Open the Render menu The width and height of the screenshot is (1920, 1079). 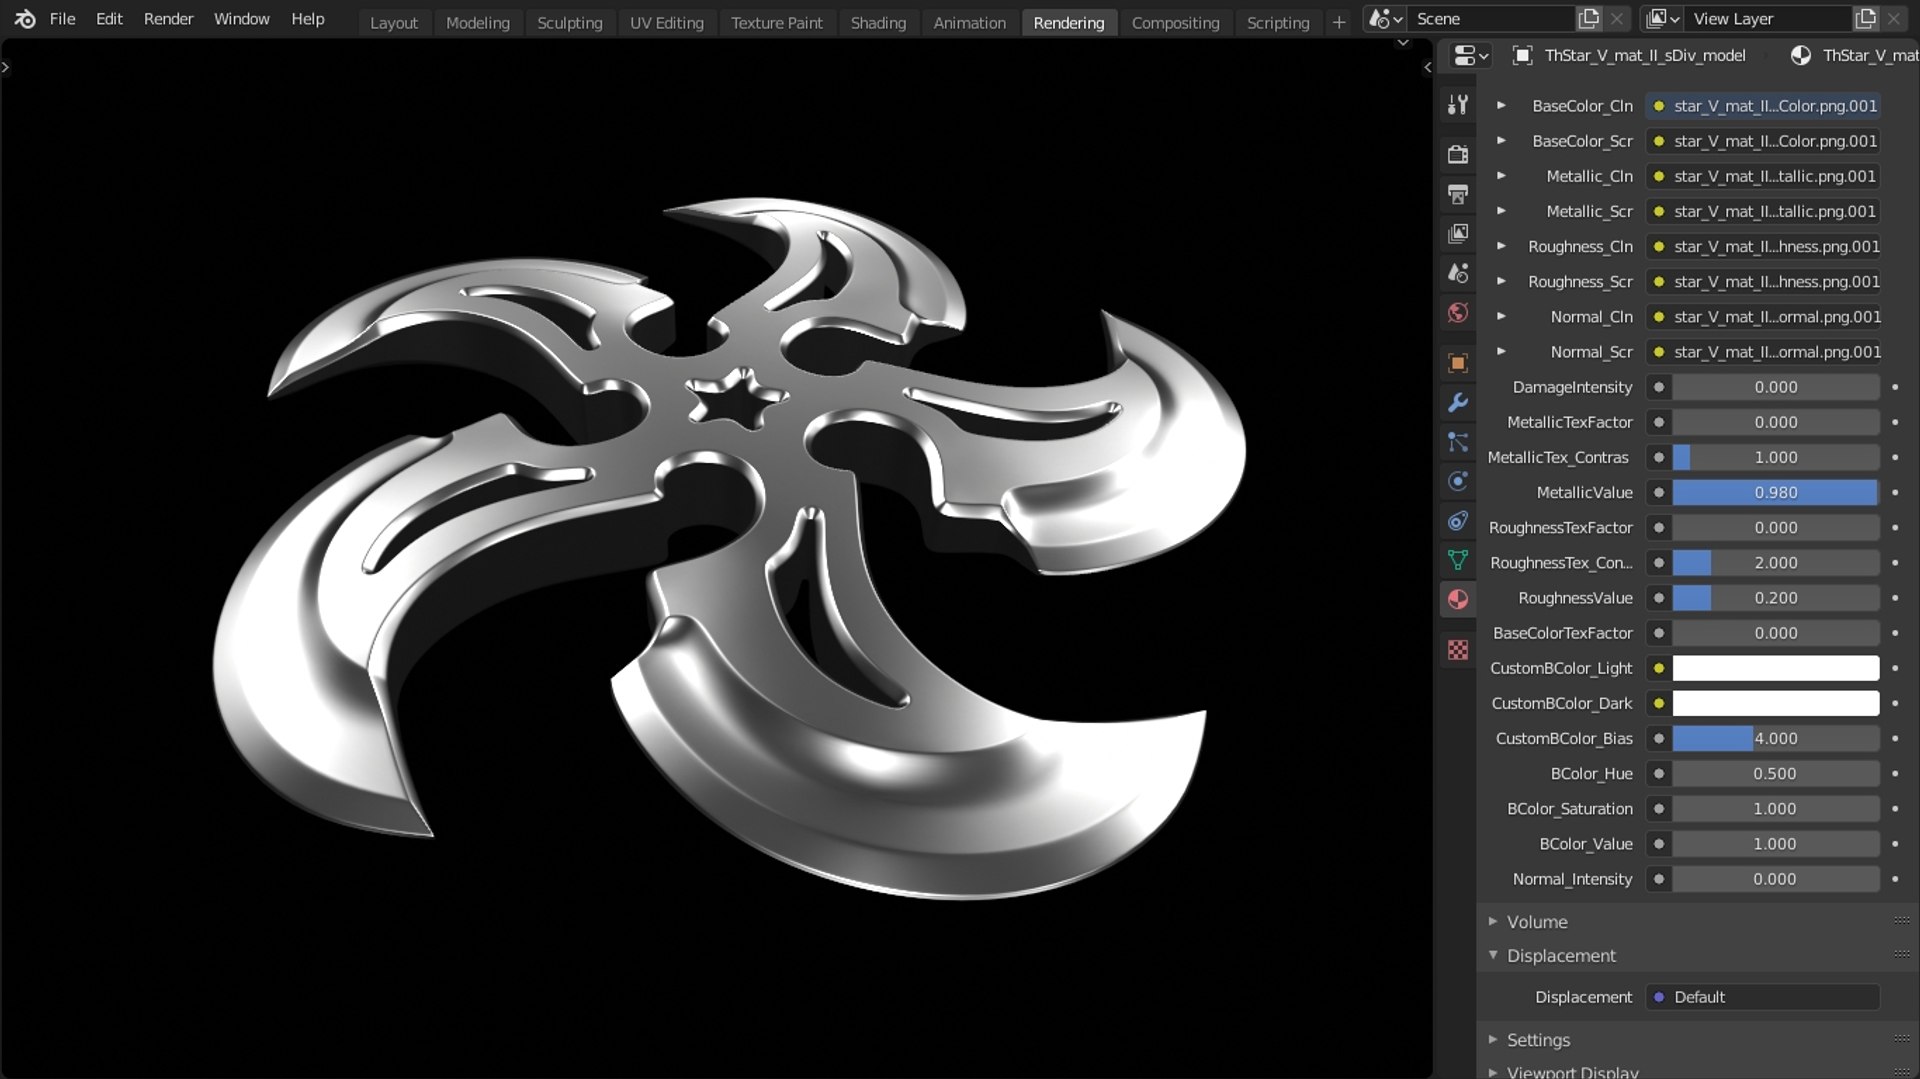[168, 19]
